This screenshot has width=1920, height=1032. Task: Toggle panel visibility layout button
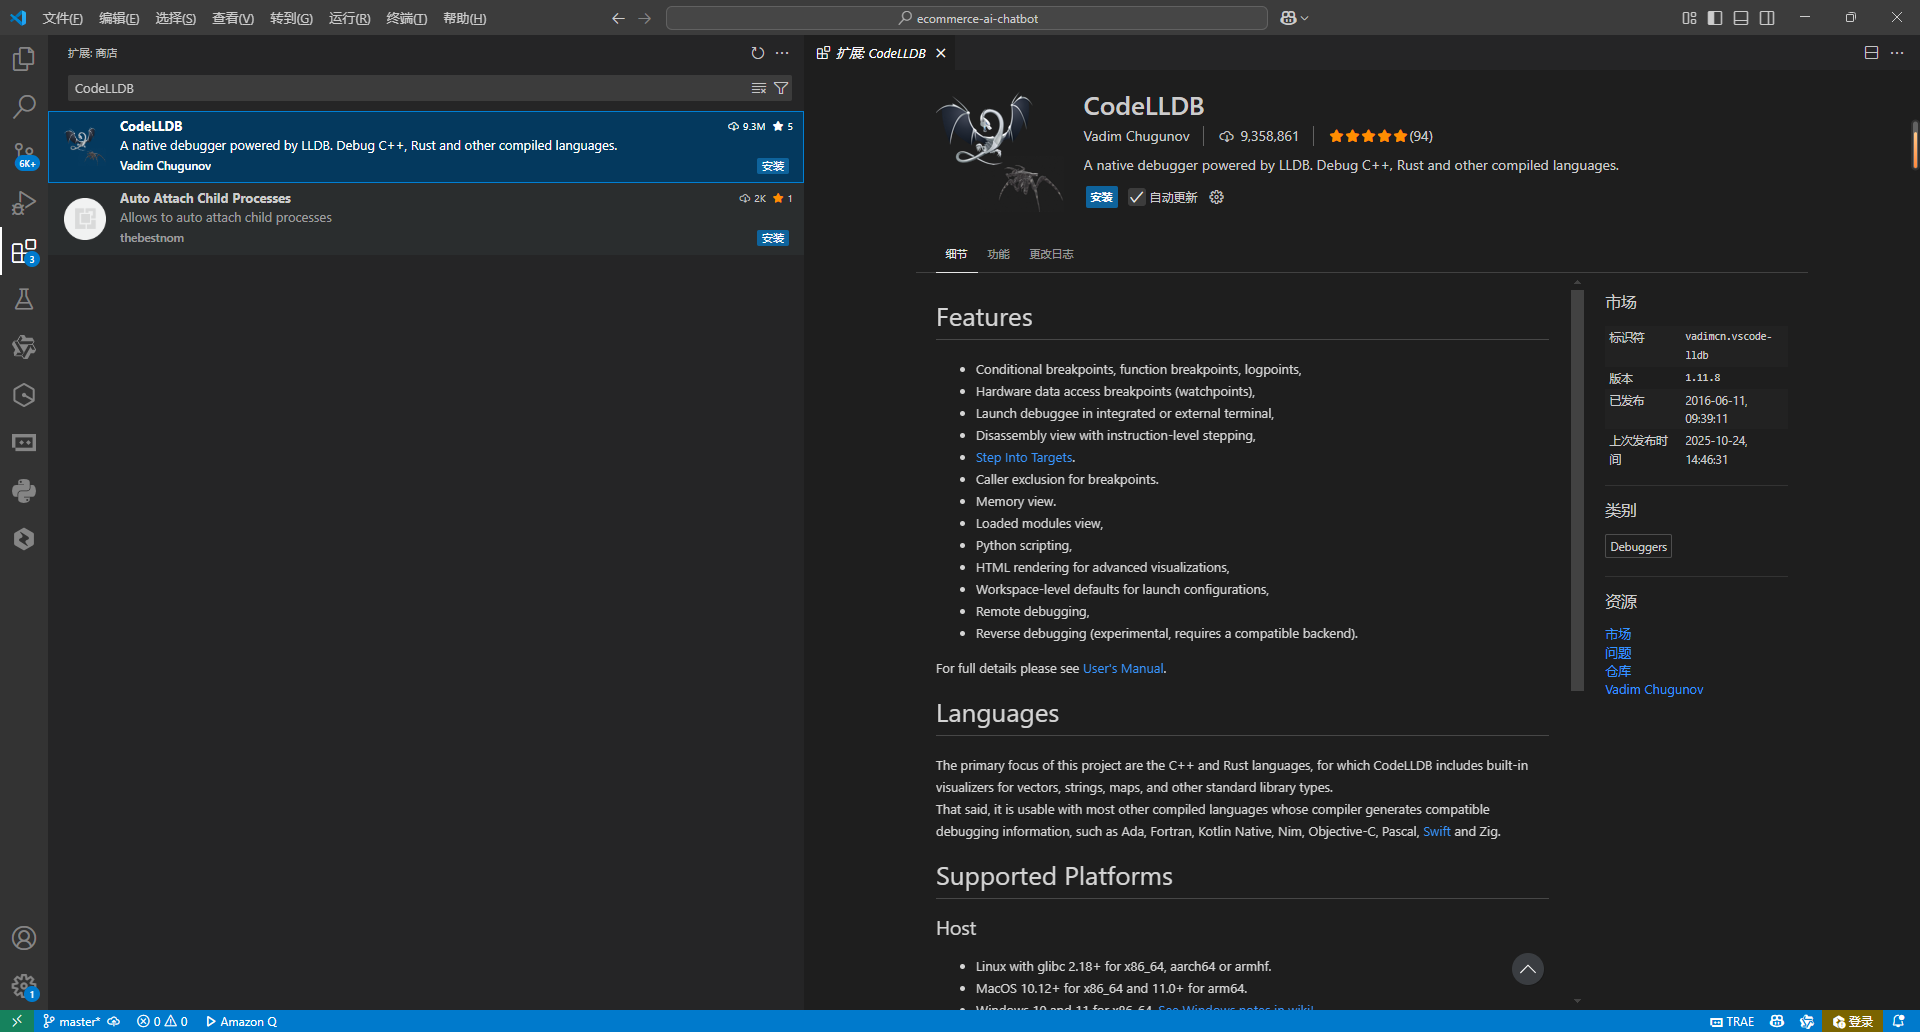click(1741, 18)
